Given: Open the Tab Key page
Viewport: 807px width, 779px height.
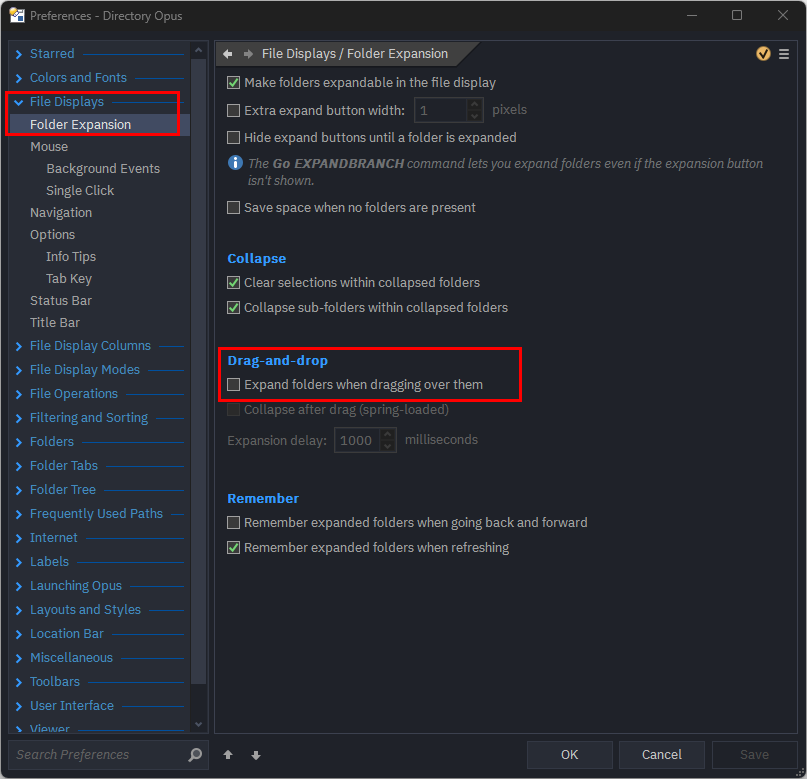Looking at the screenshot, I should click(x=69, y=279).
